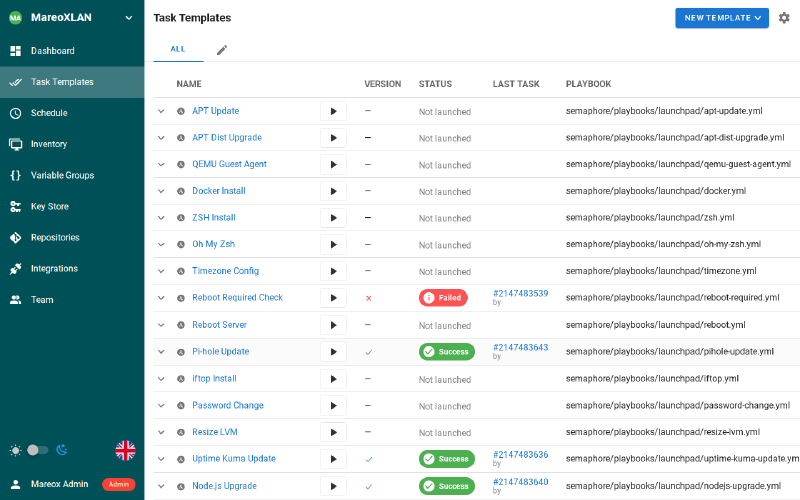Click the sun light mode icon
Viewport: 800px width, 500px height.
(15, 451)
